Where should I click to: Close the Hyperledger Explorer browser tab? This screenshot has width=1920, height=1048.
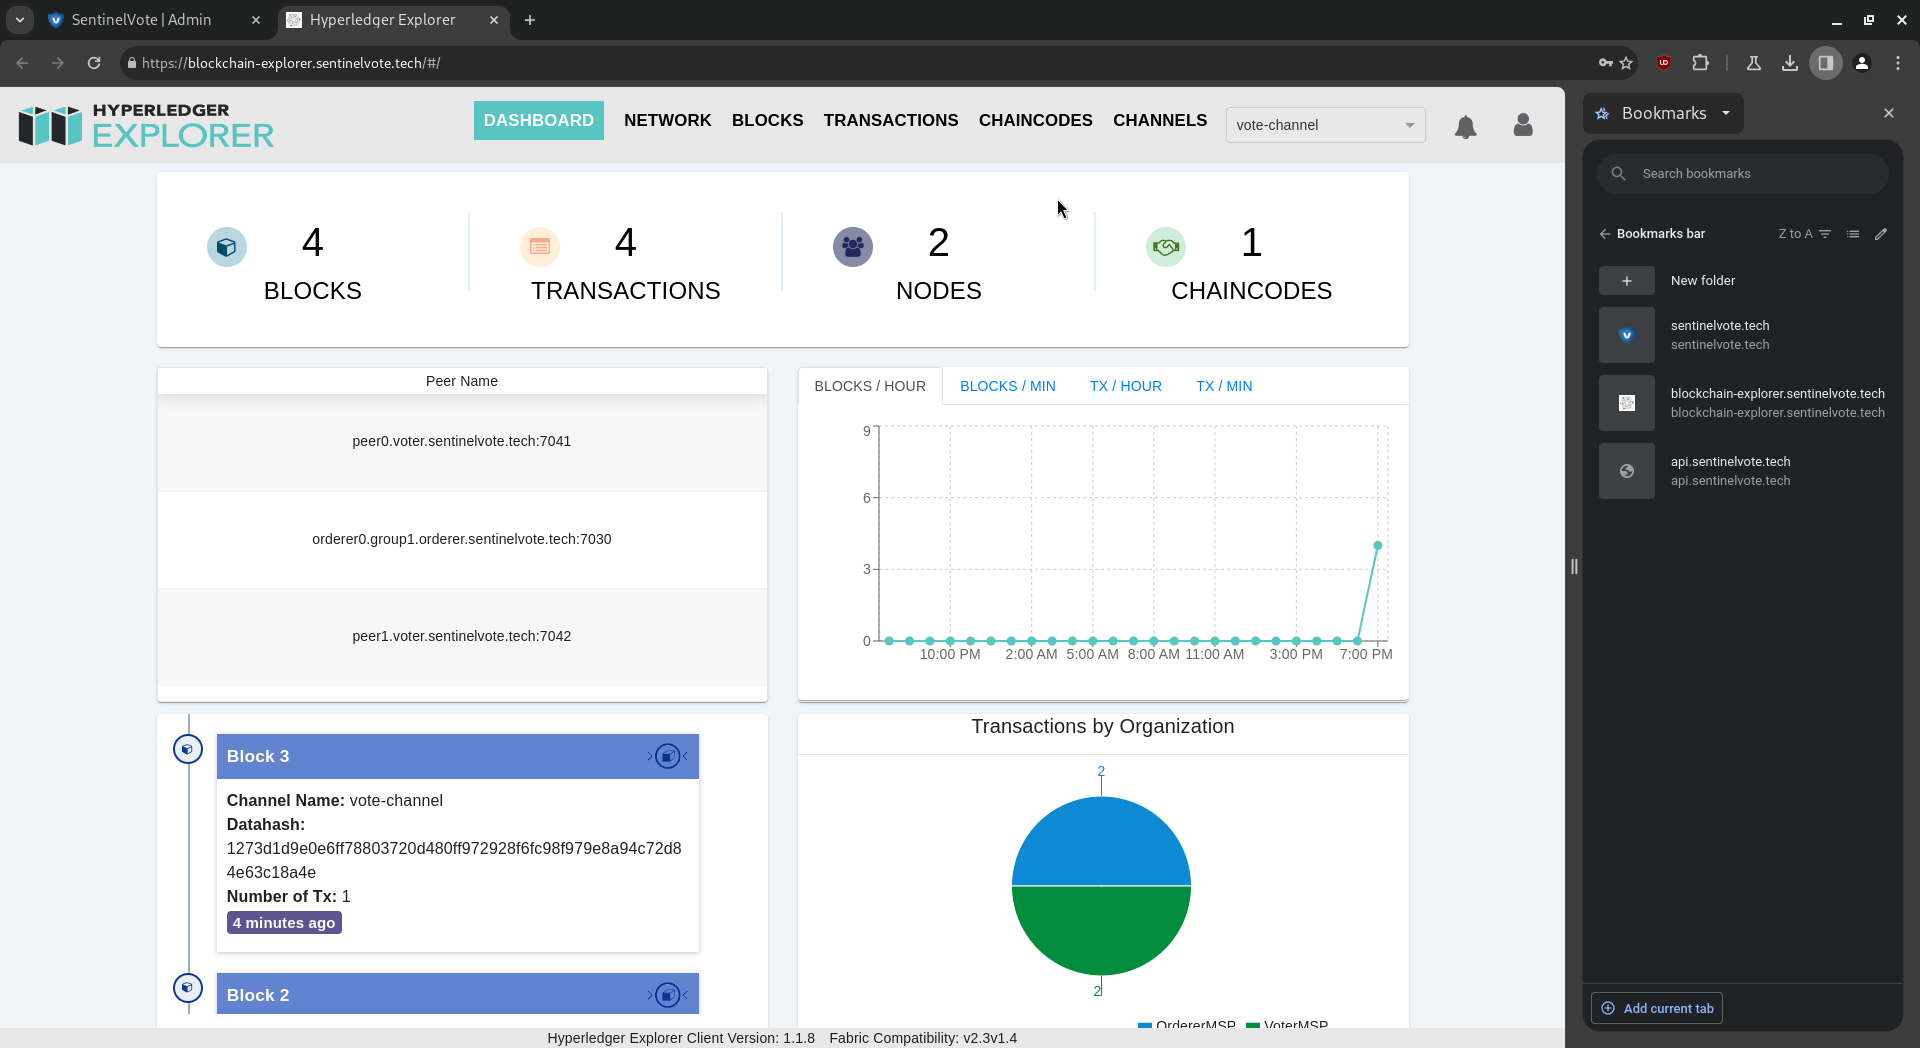pos(495,20)
